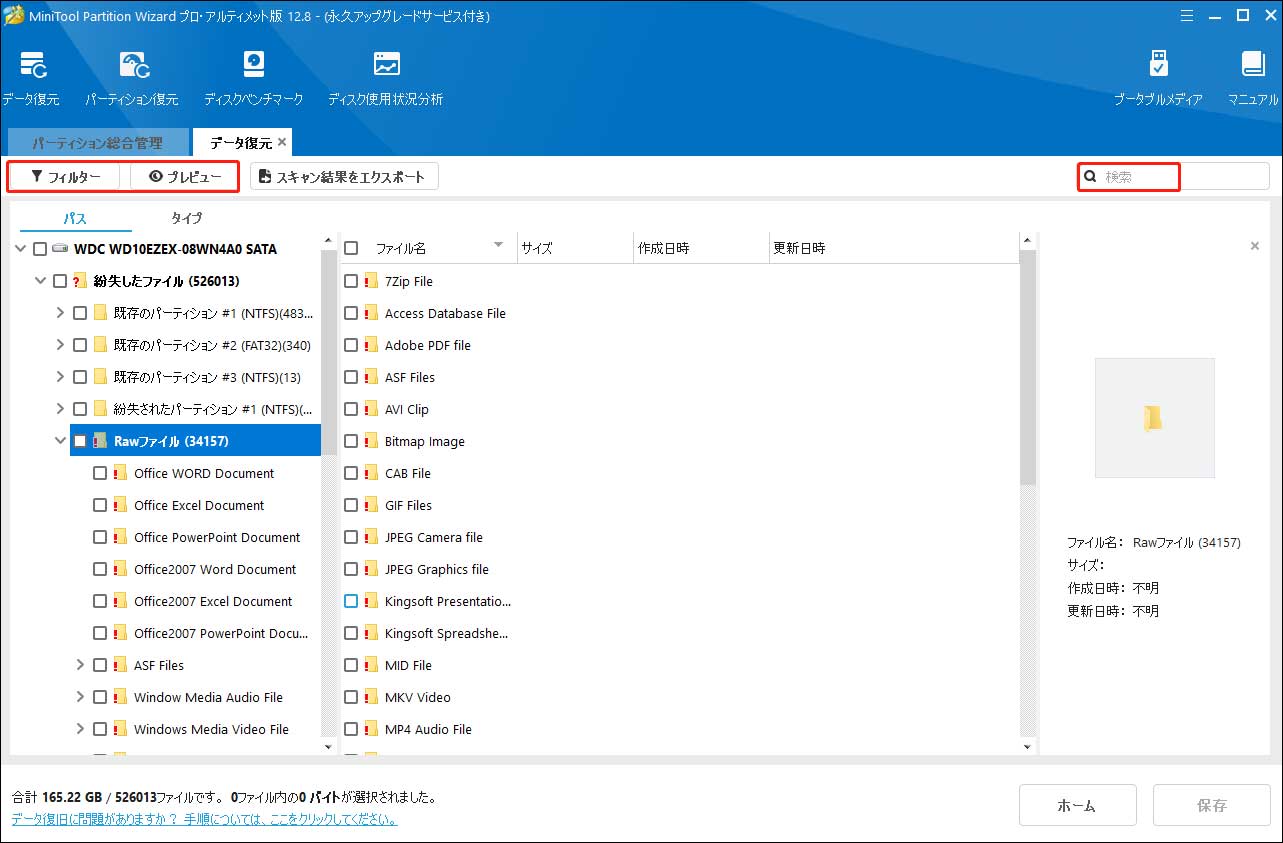Expand the Windows Media Video File node
Viewport: 1283px width, 843px height.
[80, 729]
